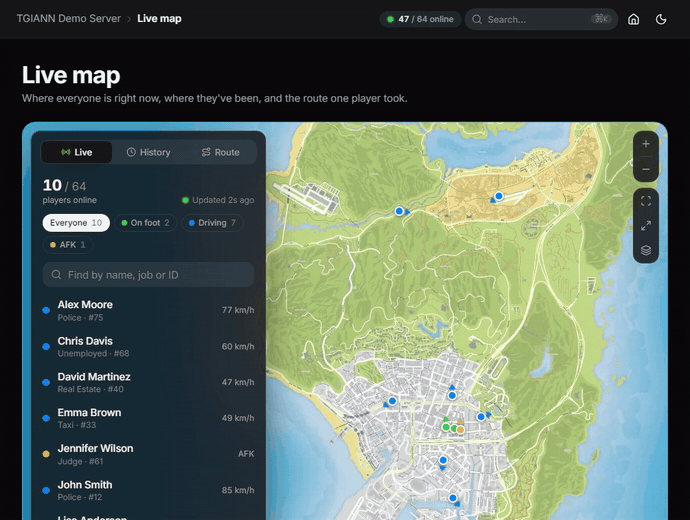
Task: Click the Live map breadcrumb
Action: pyautogui.click(x=159, y=18)
